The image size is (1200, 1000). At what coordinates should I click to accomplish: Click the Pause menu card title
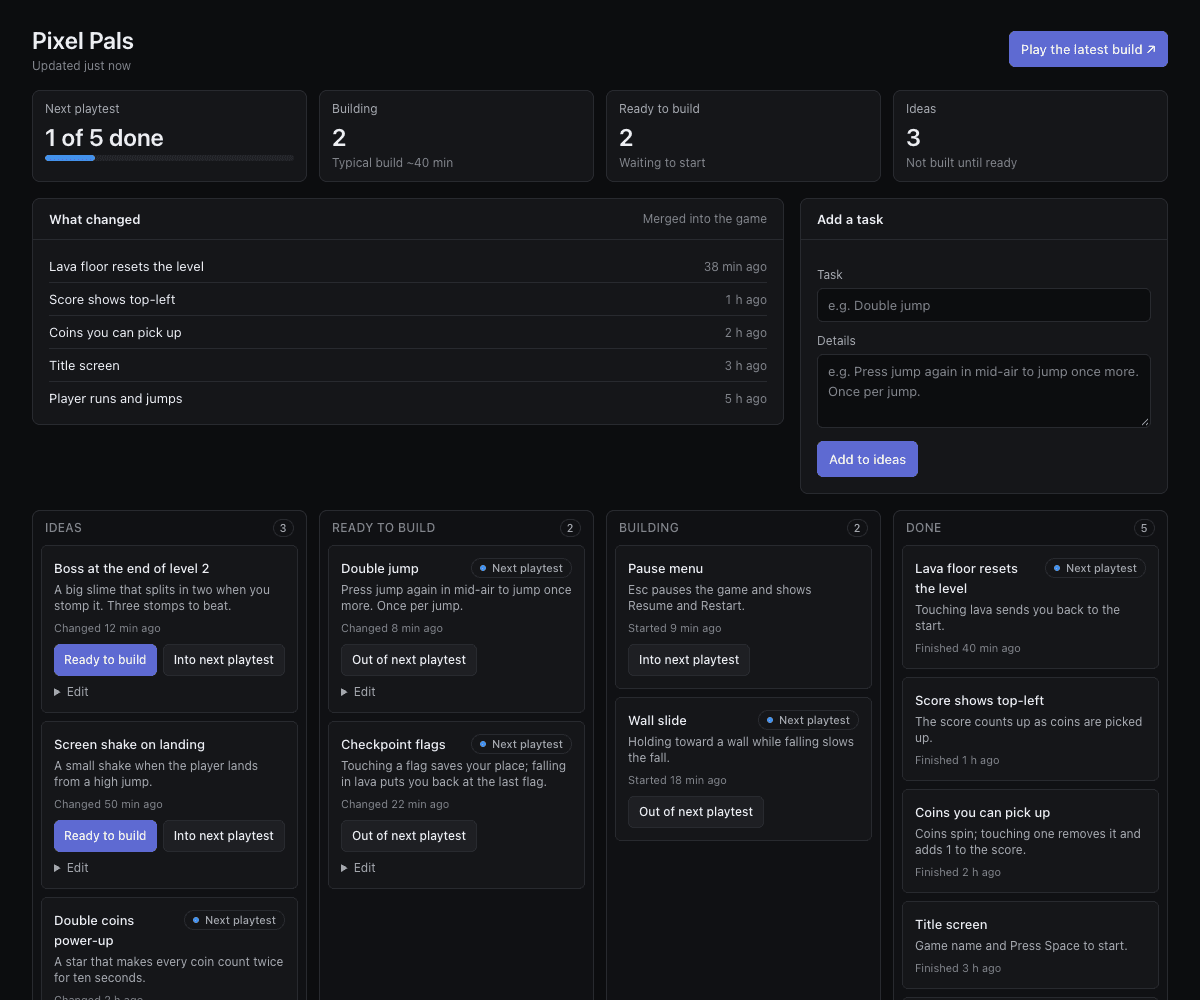tap(665, 568)
